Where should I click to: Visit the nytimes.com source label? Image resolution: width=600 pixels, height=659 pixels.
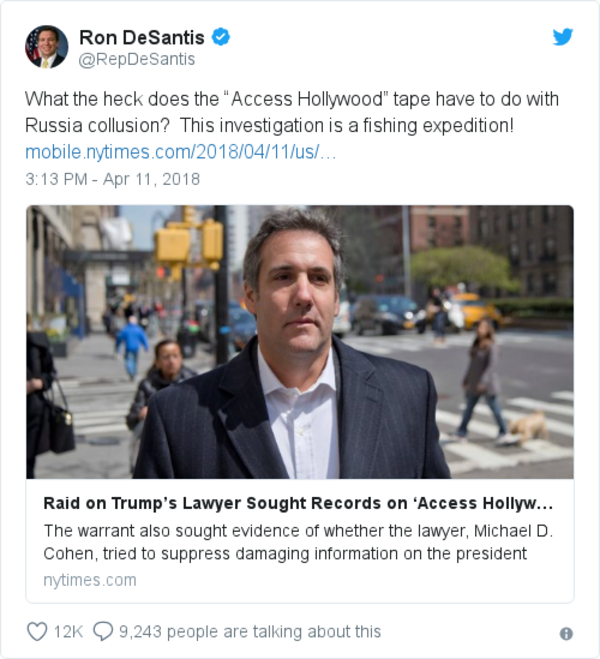pyautogui.click(x=90, y=580)
